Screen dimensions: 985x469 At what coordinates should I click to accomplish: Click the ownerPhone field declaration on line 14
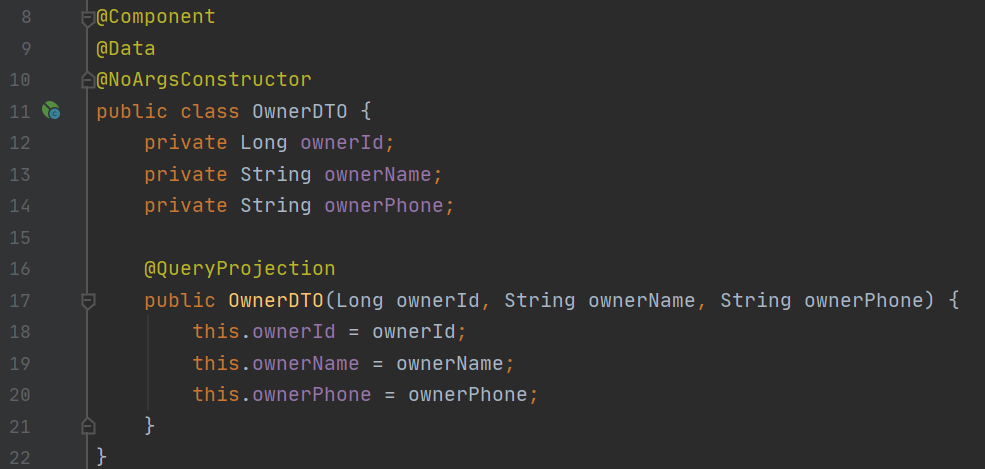pos(384,206)
